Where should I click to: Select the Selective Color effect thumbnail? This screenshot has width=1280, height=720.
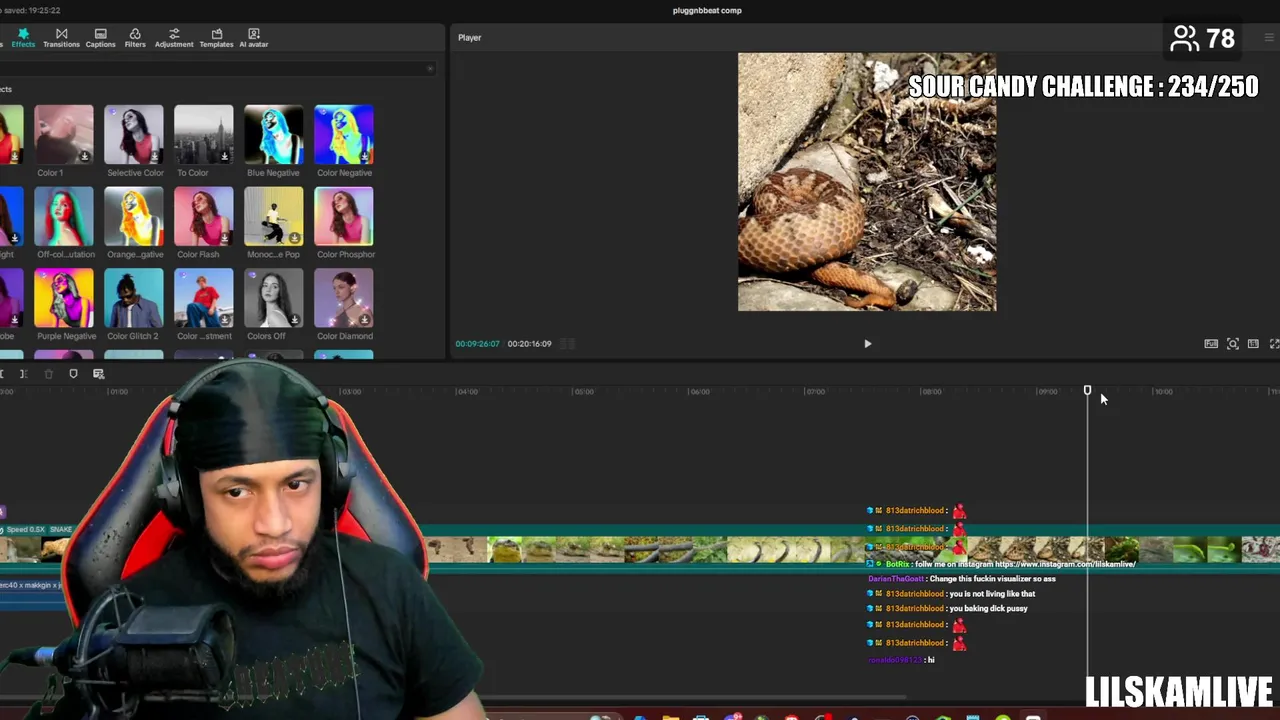tap(134, 134)
